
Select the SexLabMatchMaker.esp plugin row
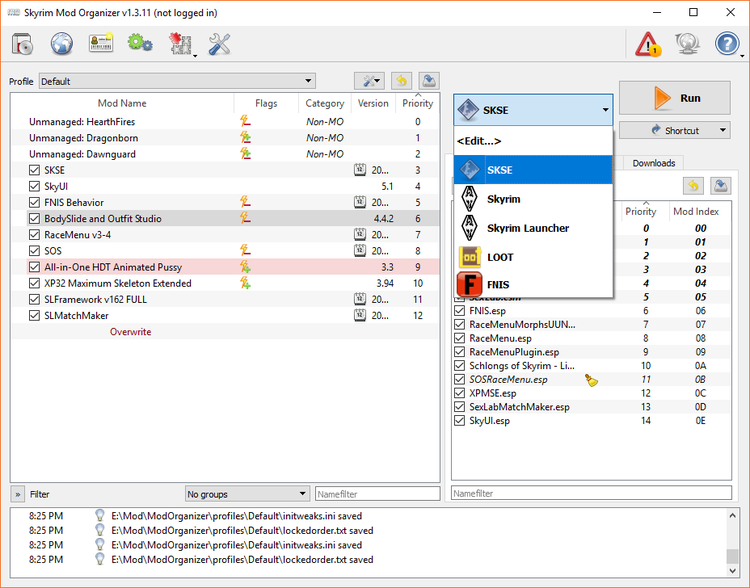pos(591,407)
